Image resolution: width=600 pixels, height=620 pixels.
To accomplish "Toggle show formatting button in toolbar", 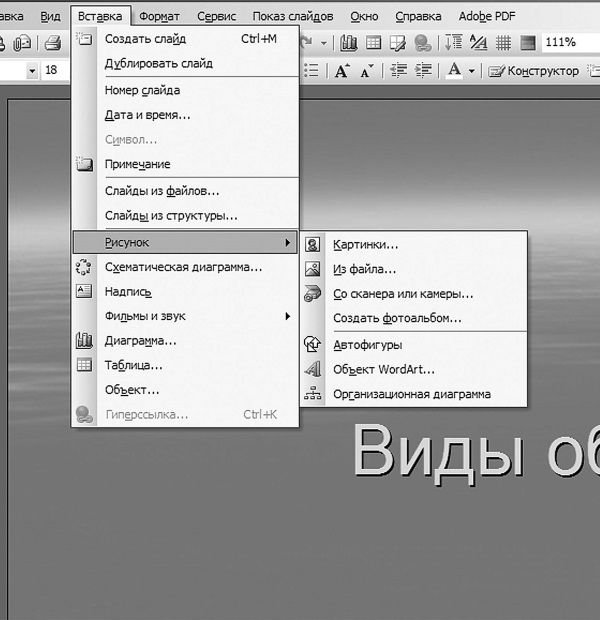I will click(478, 43).
